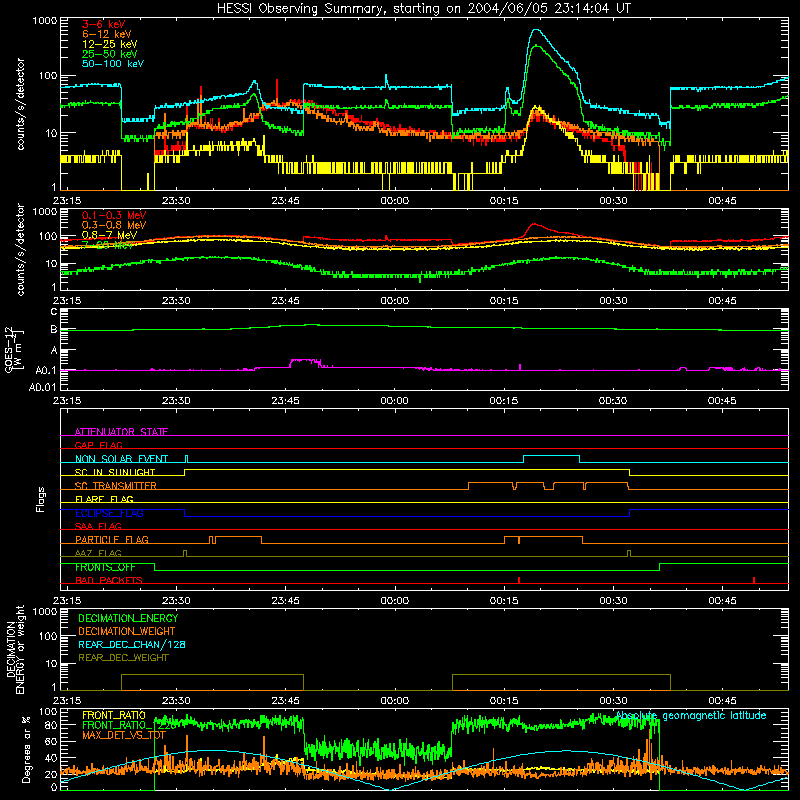The height and width of the screenshot is (800, 800).
Task: Click the ATTENUATOR_STATE flag label
Action: [x=121, y=432]
